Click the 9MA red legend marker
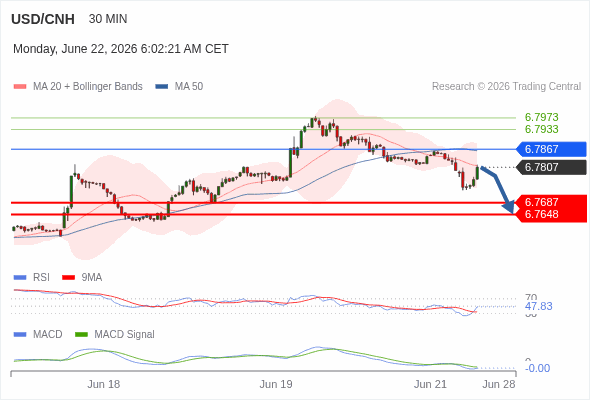Image resolution: width=590 pixels, height=400 pixels. click(x=68, y=278)
